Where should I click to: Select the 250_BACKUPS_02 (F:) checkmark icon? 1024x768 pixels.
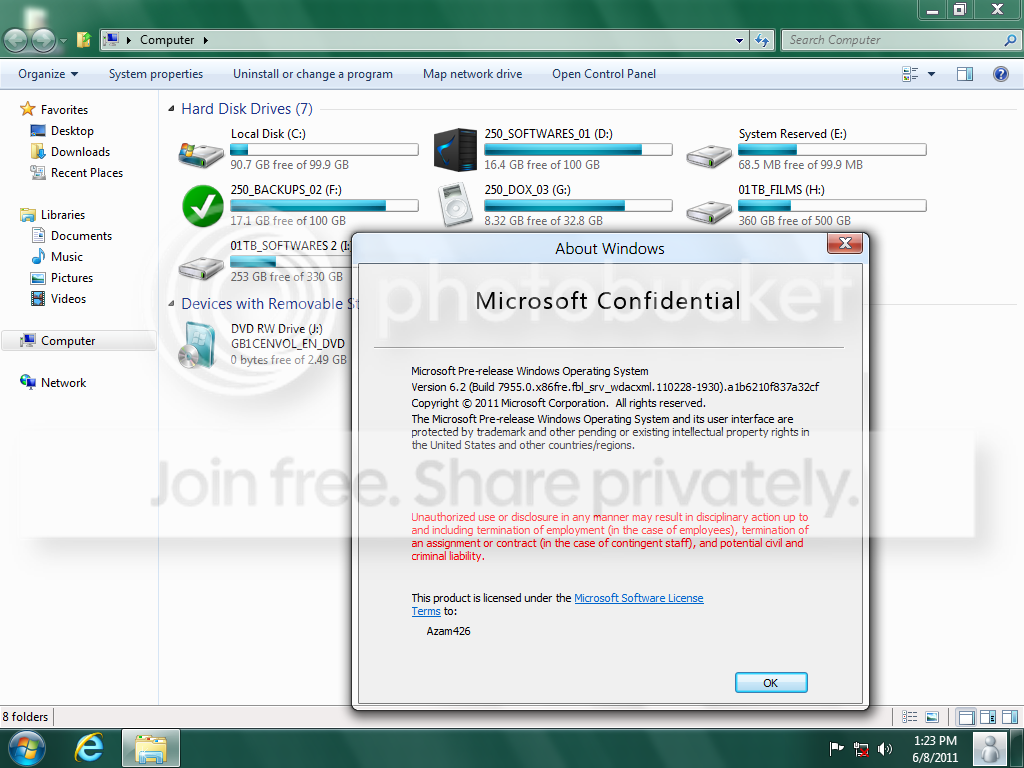coord(202,206)
